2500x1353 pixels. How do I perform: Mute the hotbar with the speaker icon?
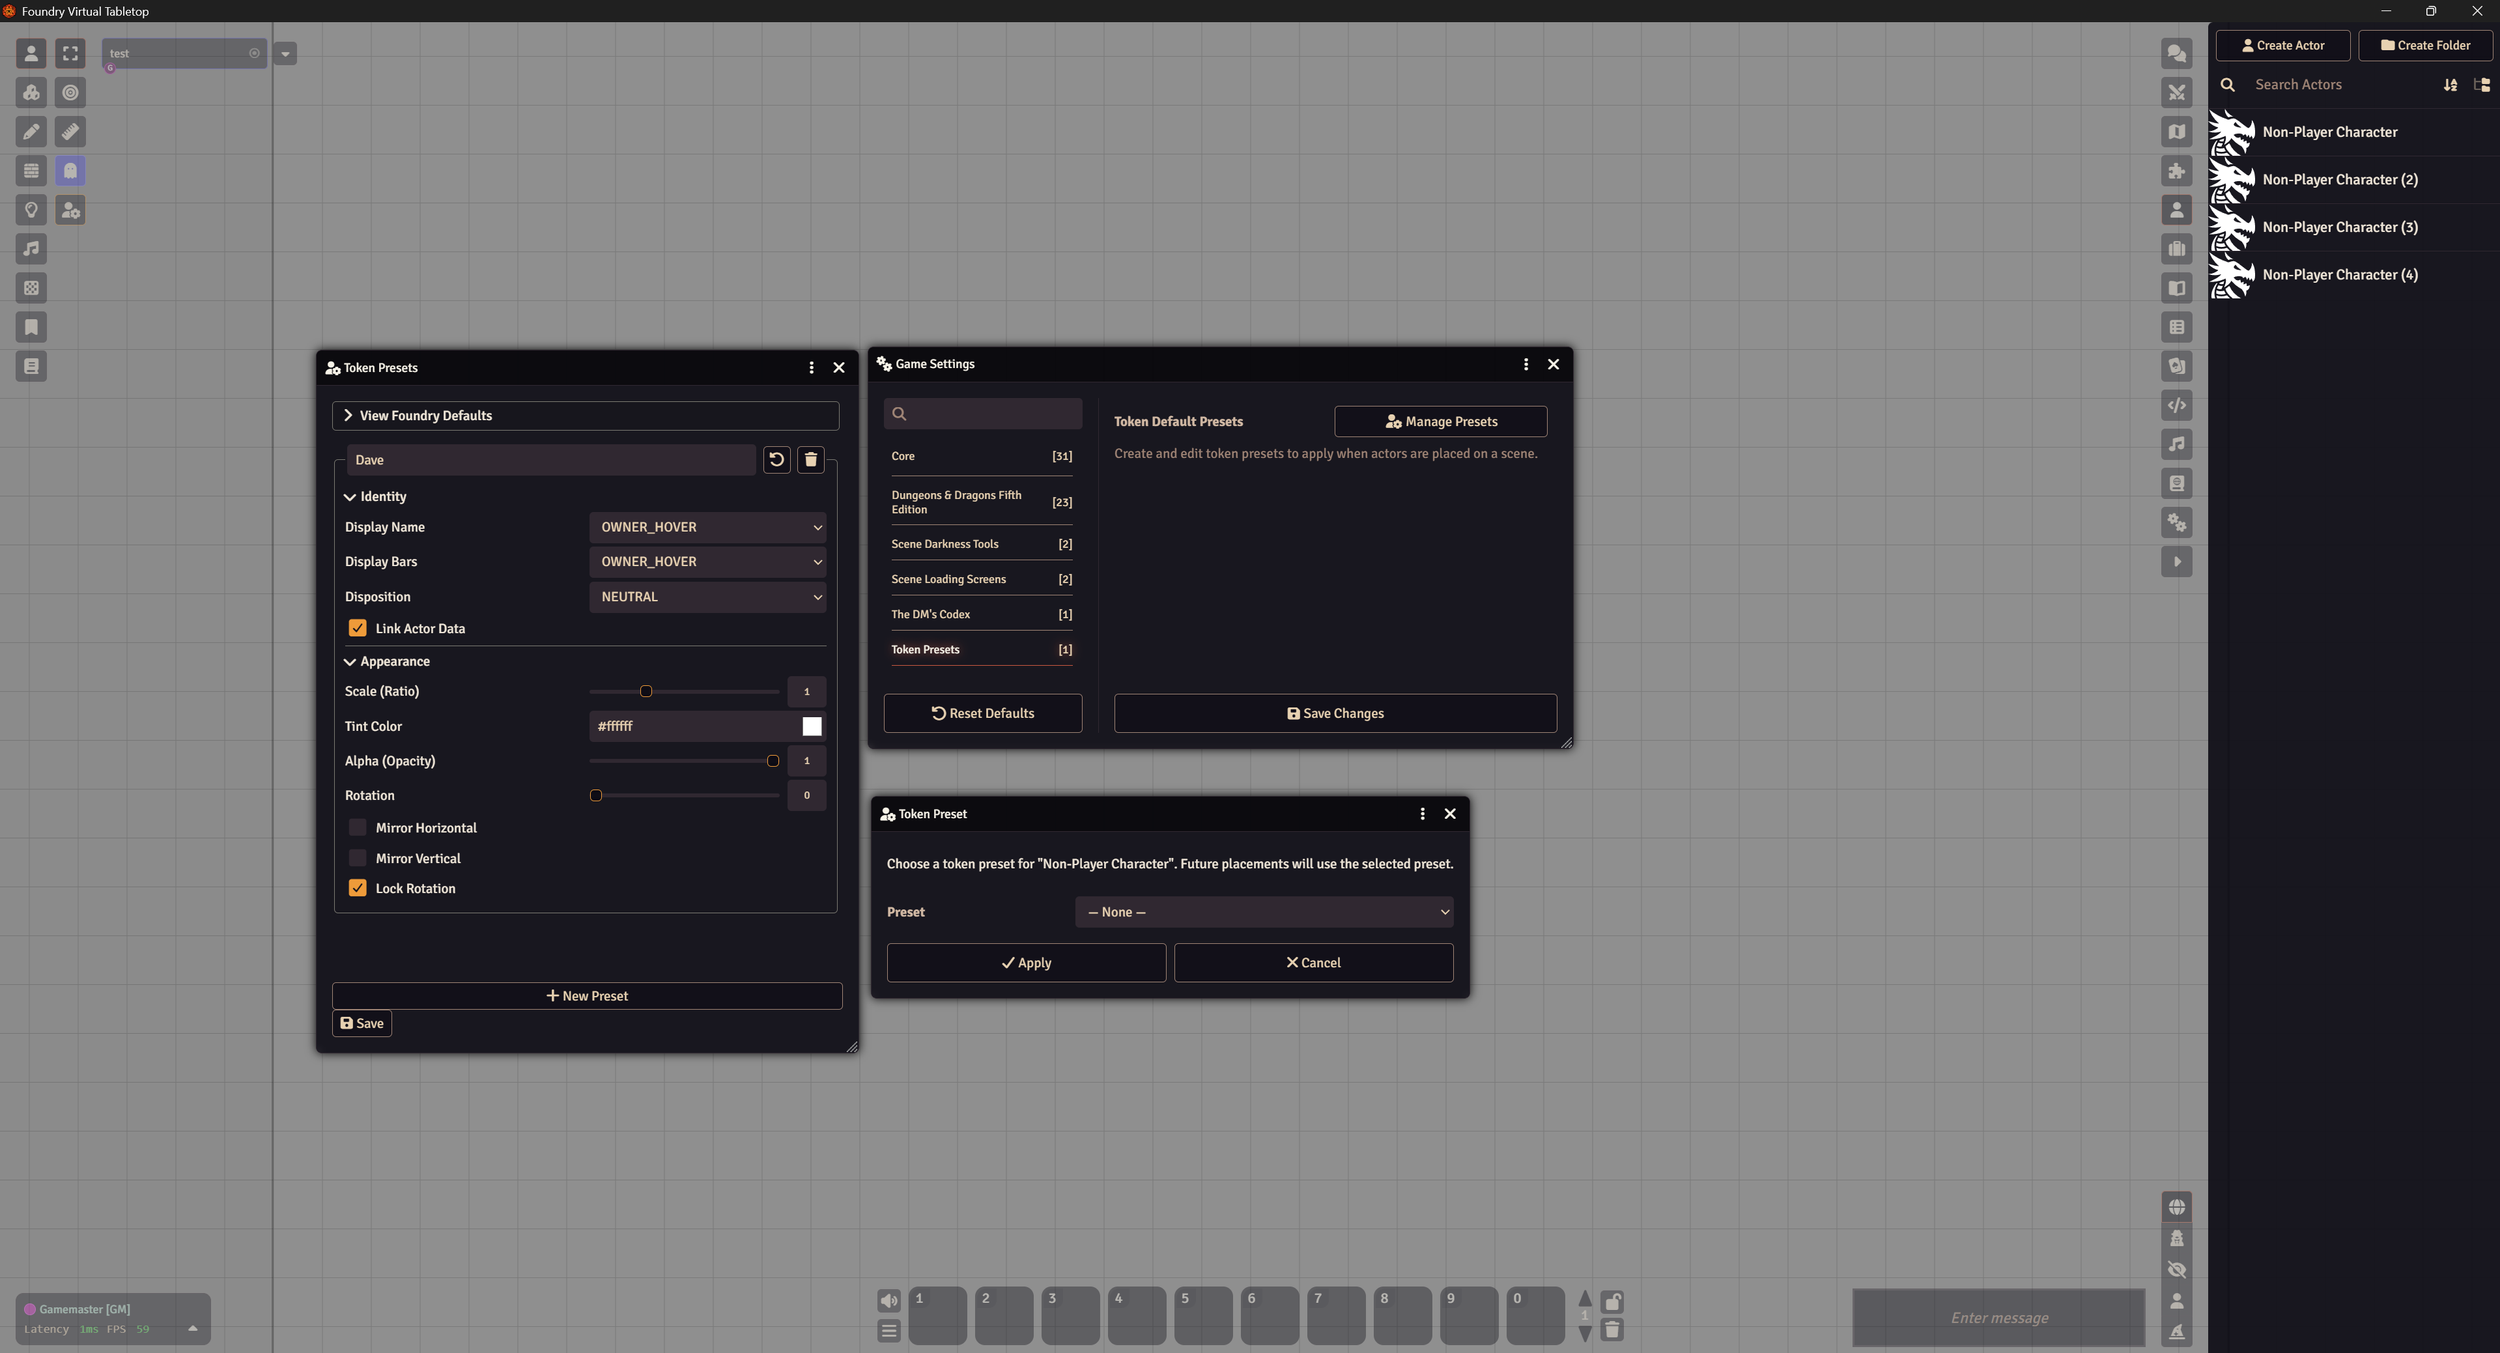pos(888,1300)
